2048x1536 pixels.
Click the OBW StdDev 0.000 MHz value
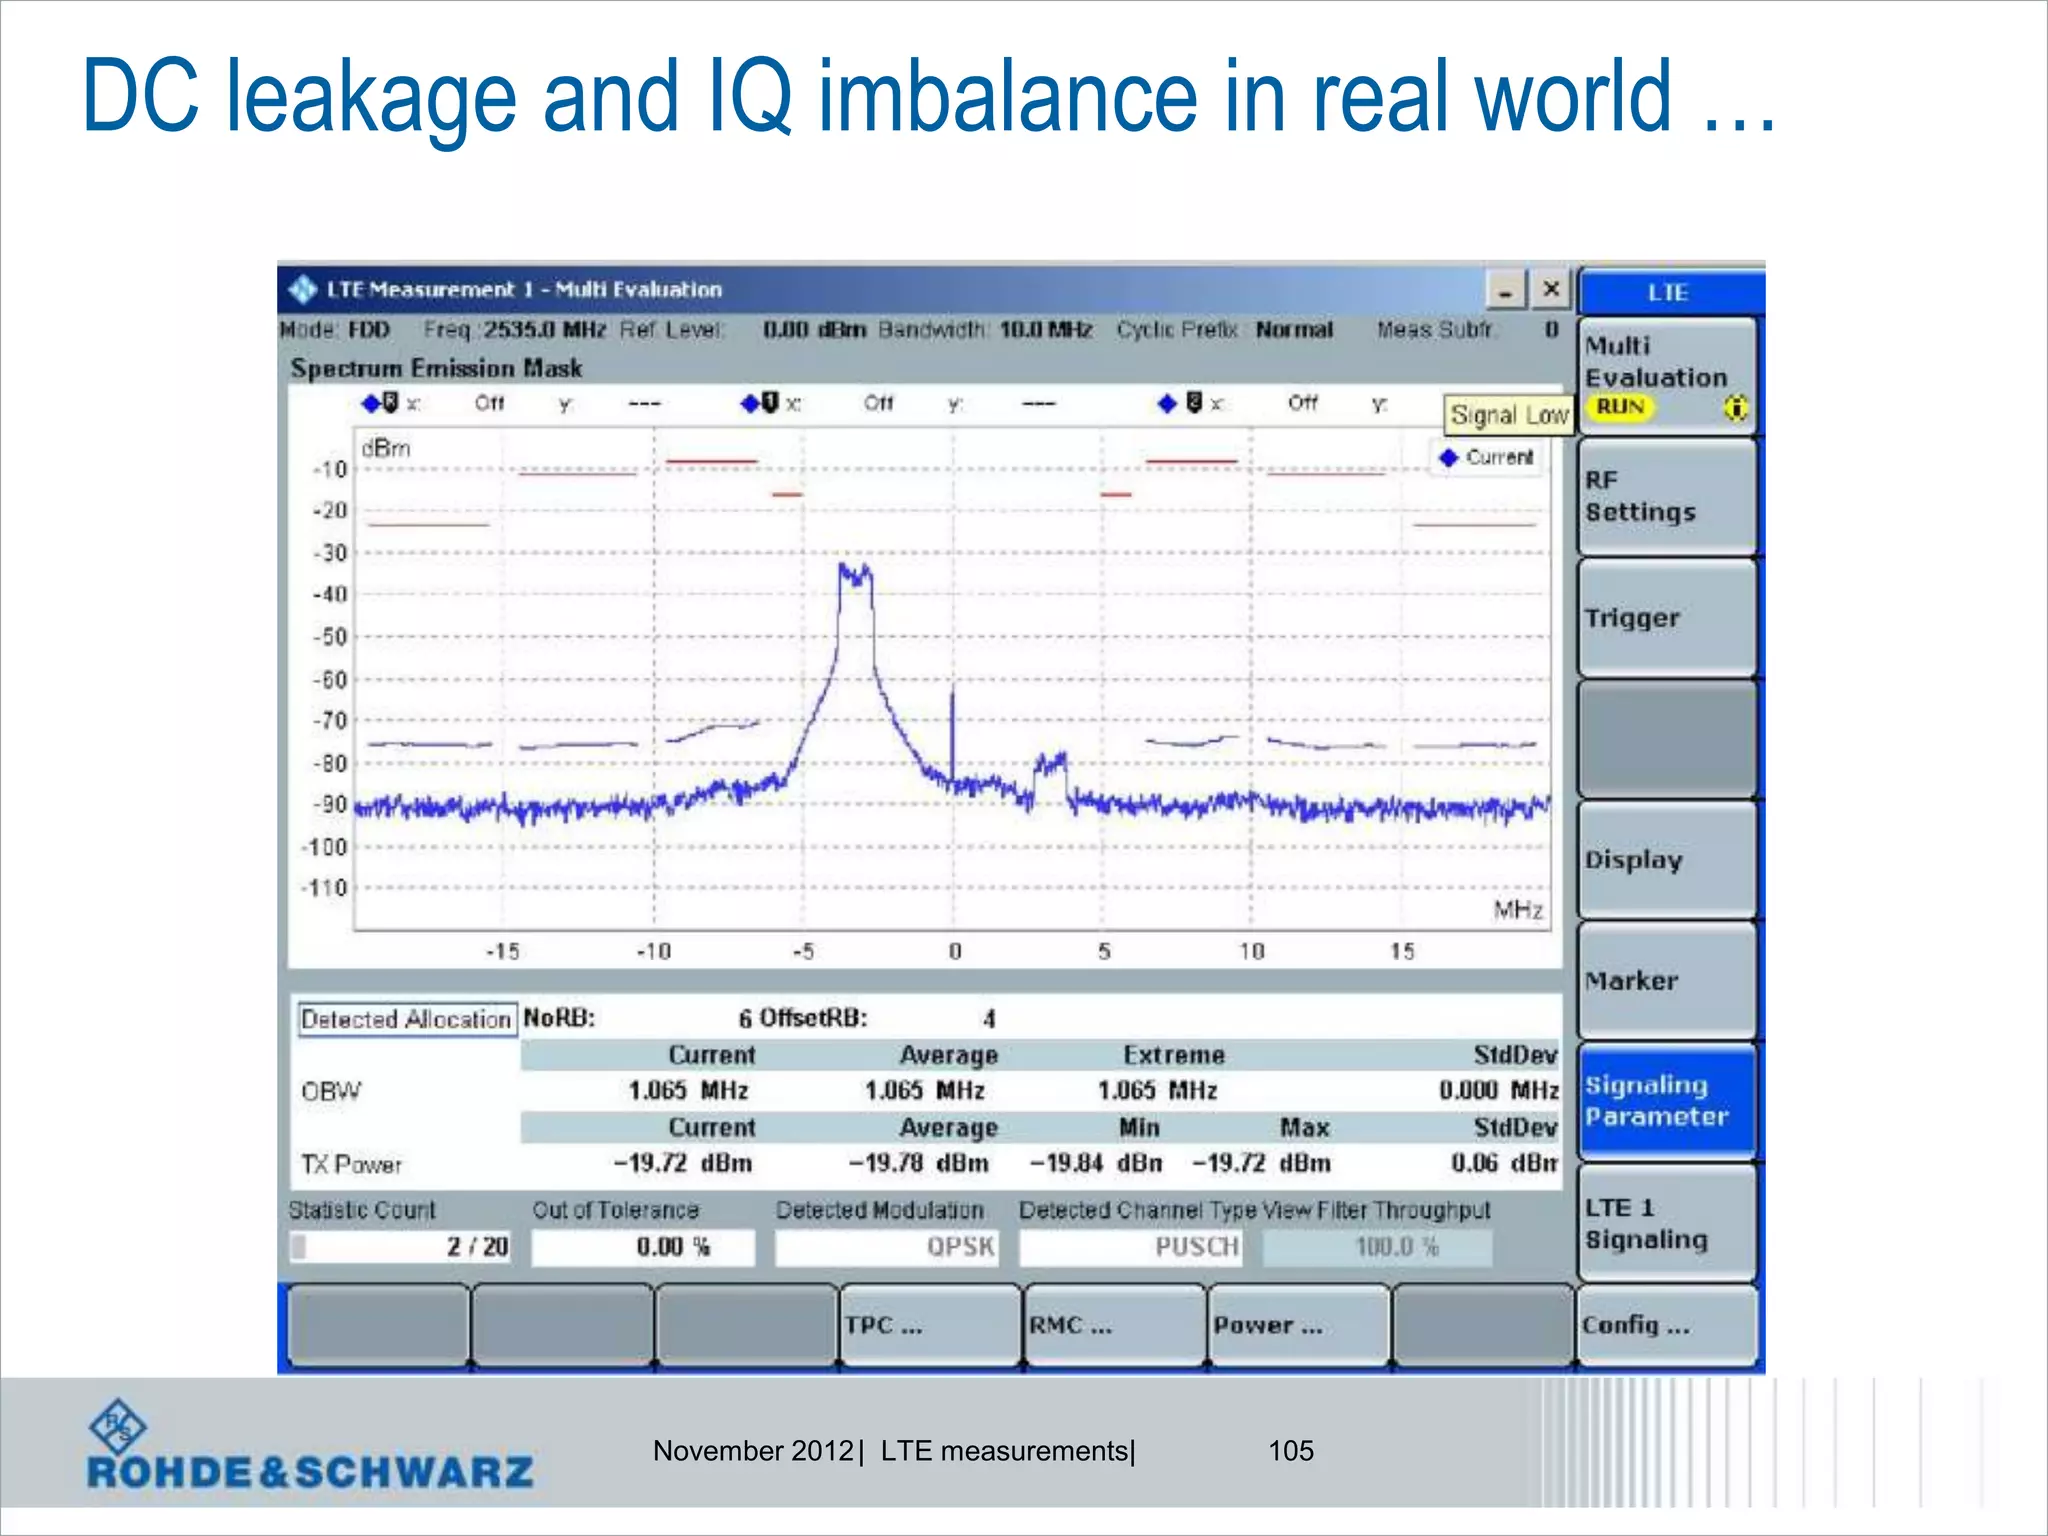point(1498,1090)
